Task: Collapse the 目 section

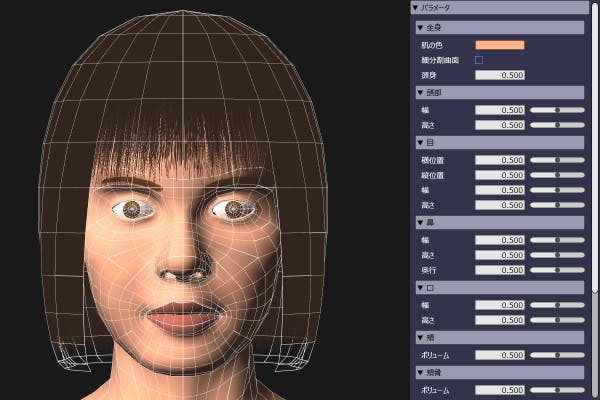Action: [419, 143]
